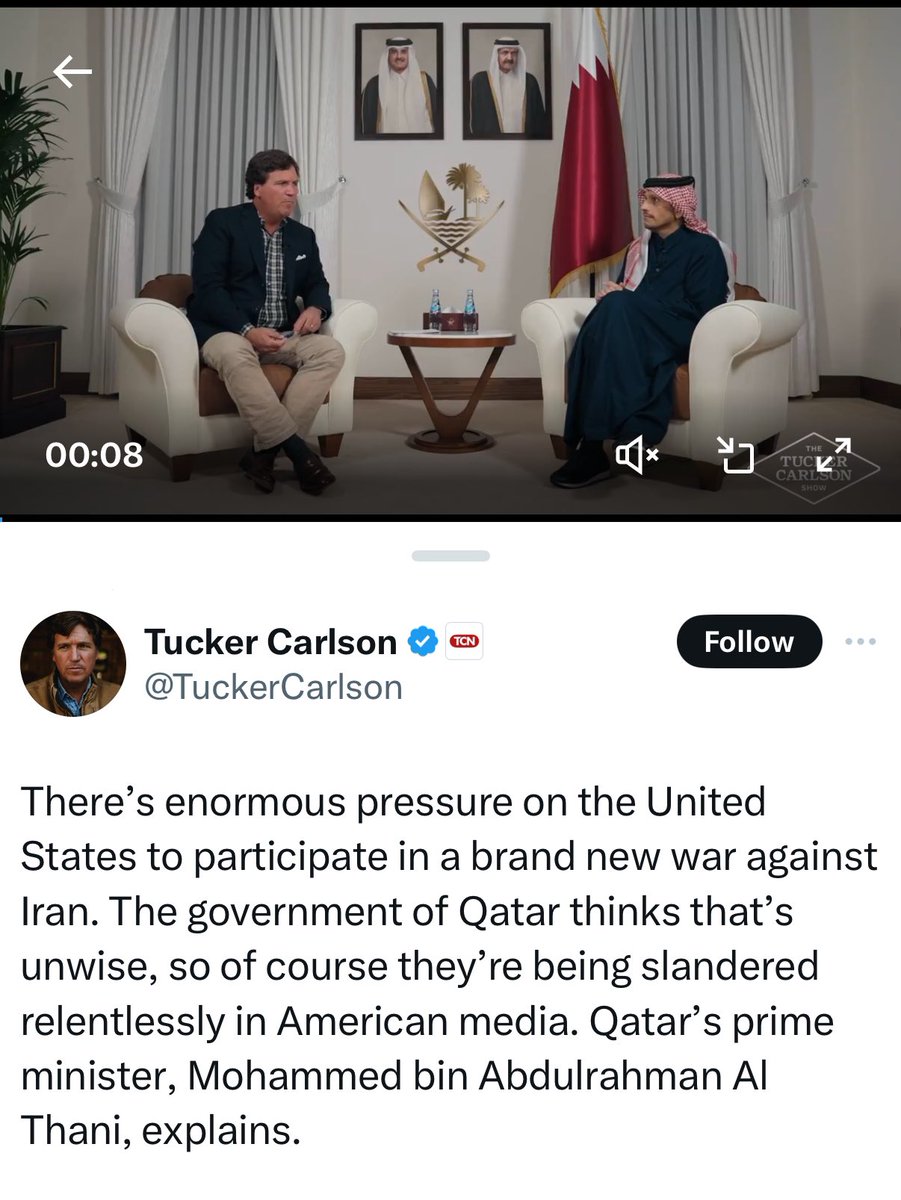901x1200 pixels.
Task: Click the video progress bar under the player
Action: tap(450, 518)
